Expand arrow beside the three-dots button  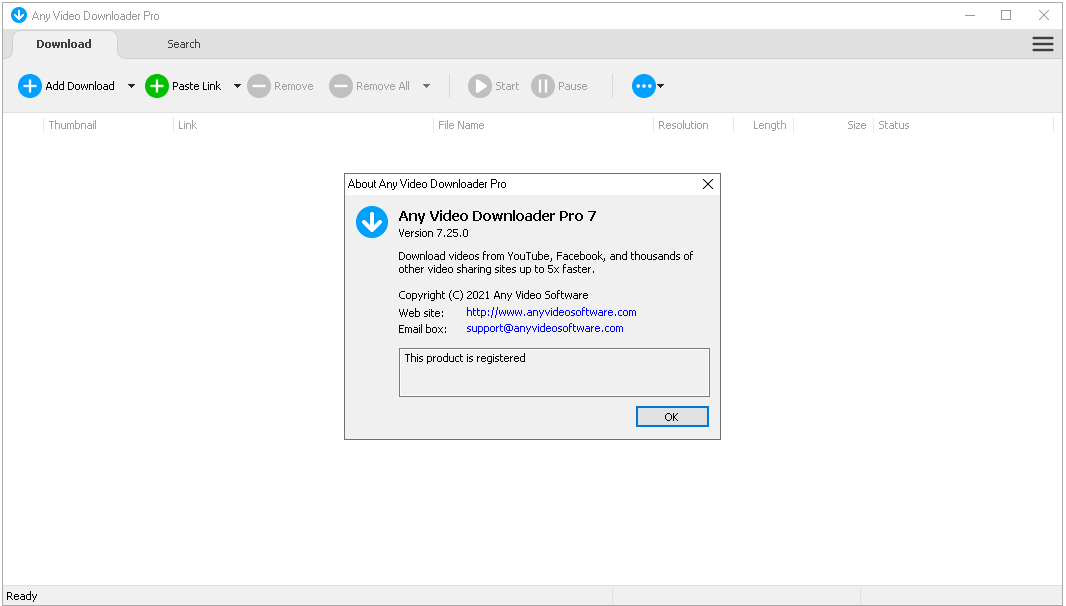click(660, 86)
